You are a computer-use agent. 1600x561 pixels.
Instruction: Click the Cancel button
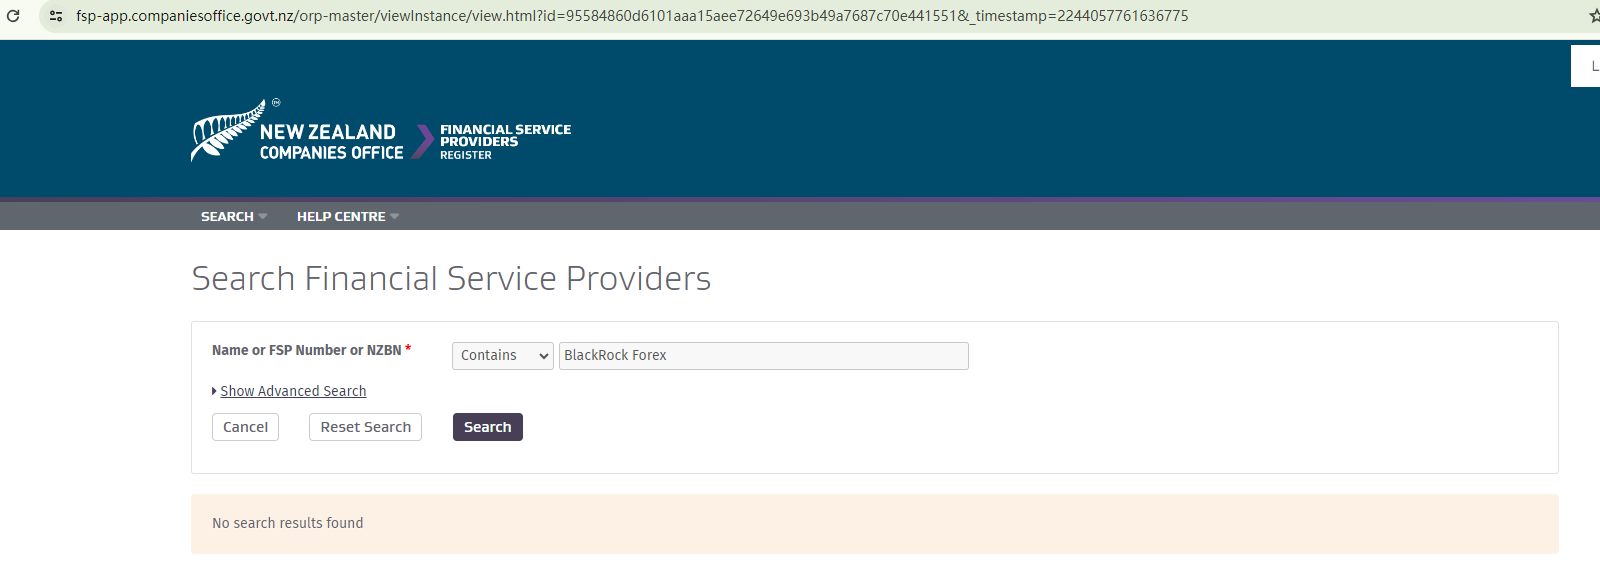(245, 427)
